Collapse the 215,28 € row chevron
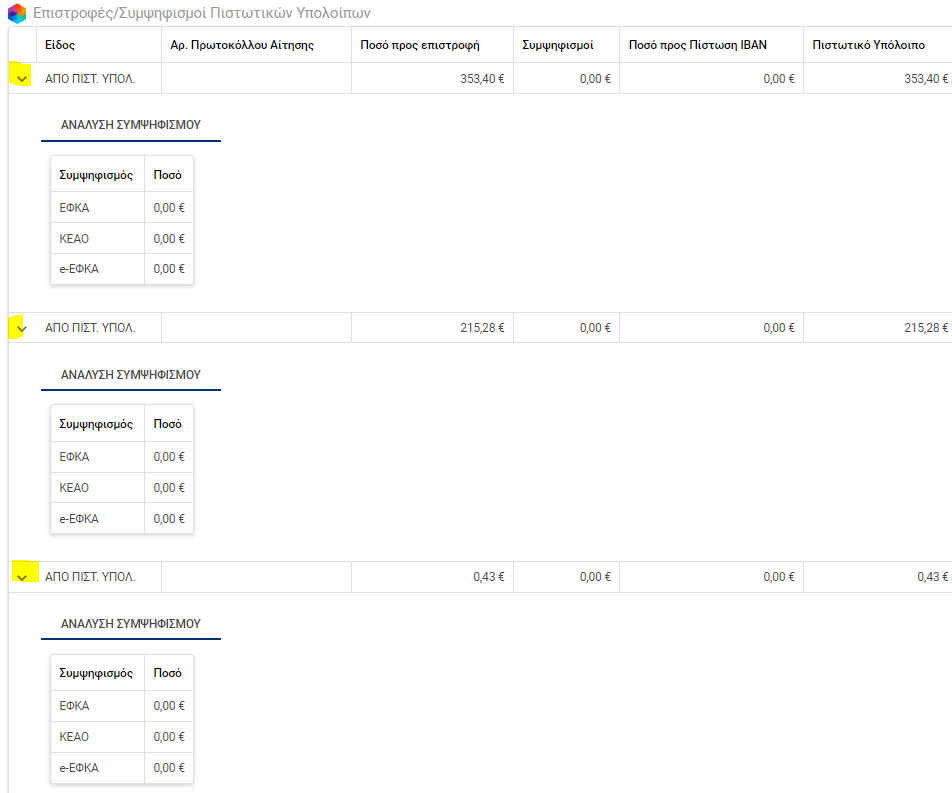This screenshot has width=952, height=793. (x=22, y=328)
